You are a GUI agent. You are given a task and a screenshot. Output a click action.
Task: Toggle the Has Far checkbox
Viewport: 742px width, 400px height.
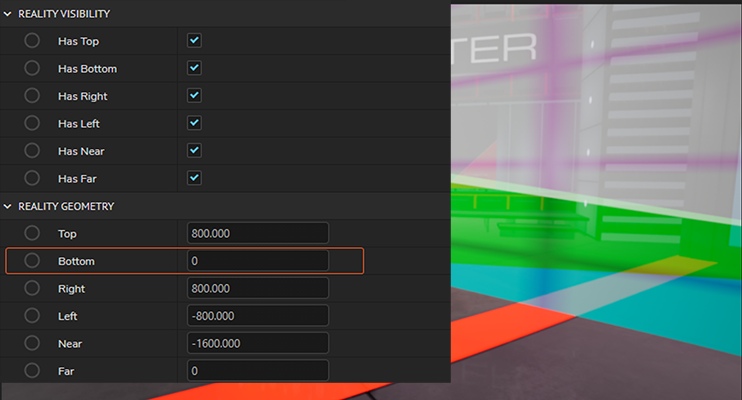pos(195,178)
